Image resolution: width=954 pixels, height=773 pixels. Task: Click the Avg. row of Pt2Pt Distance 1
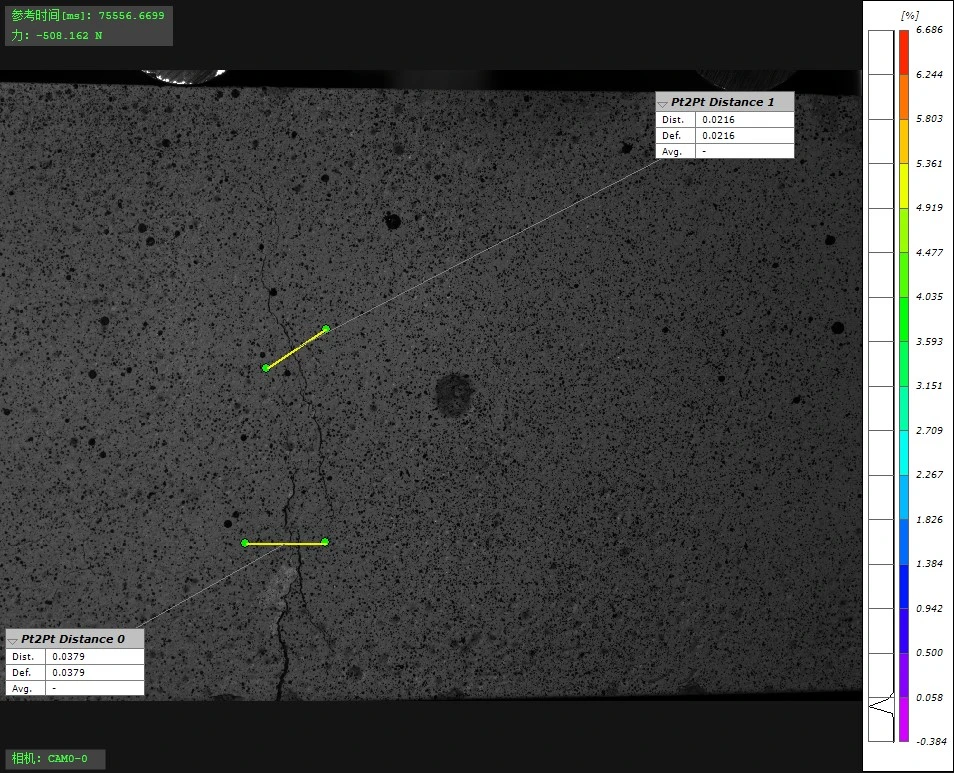click(x=724, y=151)
